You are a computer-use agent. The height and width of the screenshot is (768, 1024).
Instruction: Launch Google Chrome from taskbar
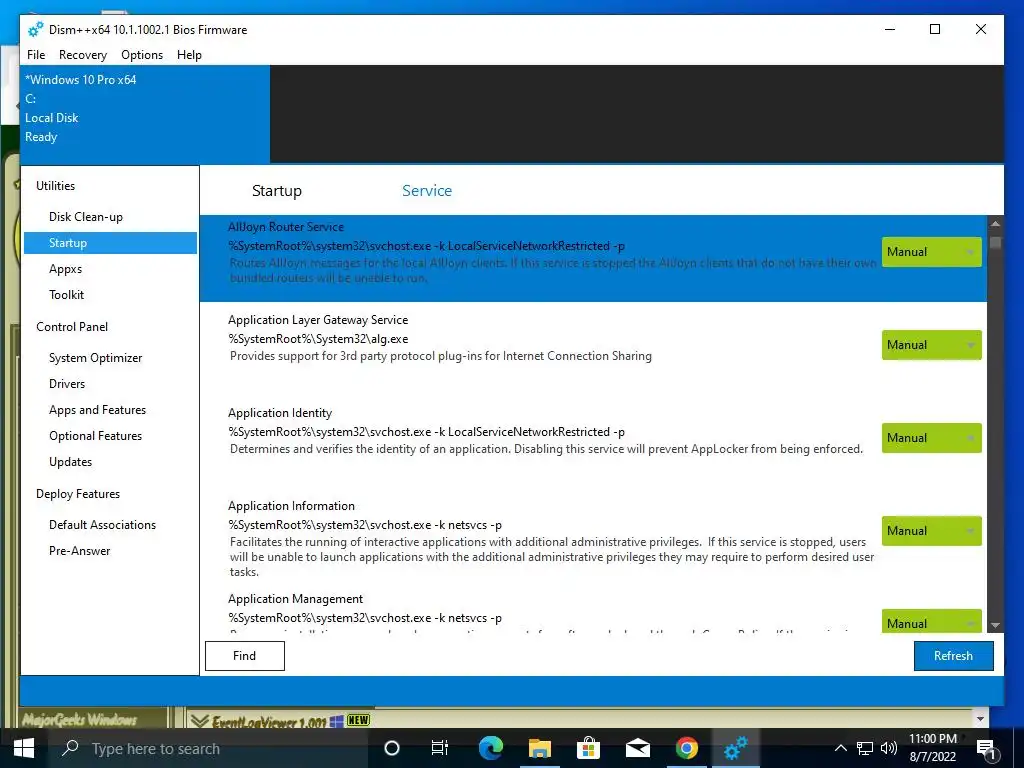coord(686,748)
